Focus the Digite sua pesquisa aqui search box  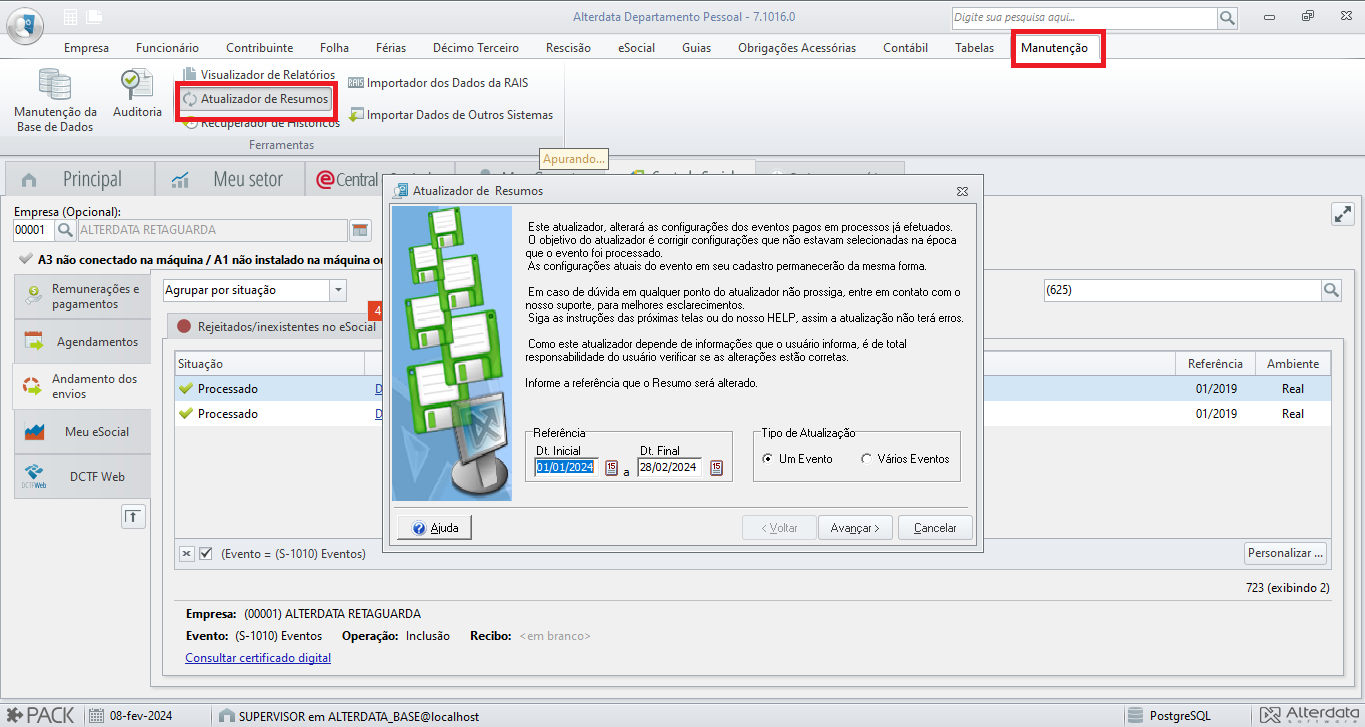pos(1084,18)
